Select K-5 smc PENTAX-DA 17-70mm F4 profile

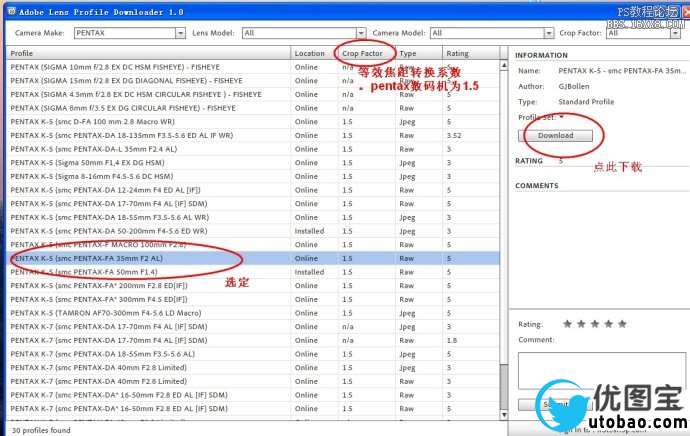[253, 203]
